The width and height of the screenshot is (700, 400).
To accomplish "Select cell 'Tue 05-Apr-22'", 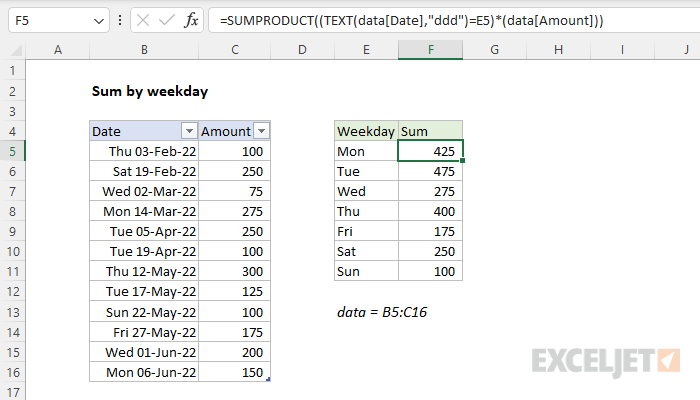I will point(144,231).
